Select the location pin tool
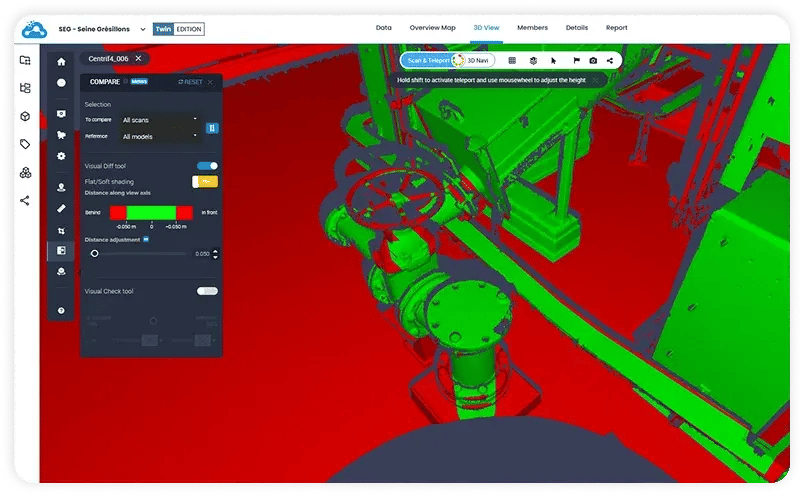 [x=61, y=187]
